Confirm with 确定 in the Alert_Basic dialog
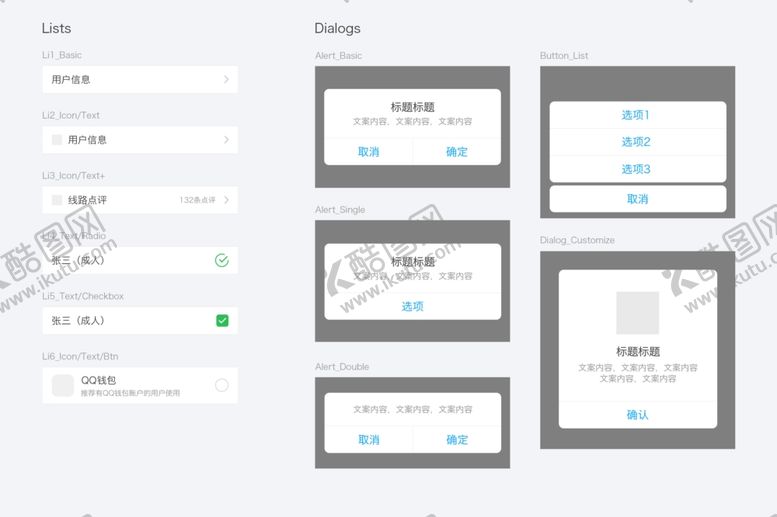 pyautogui.click(x=457, y=152)
